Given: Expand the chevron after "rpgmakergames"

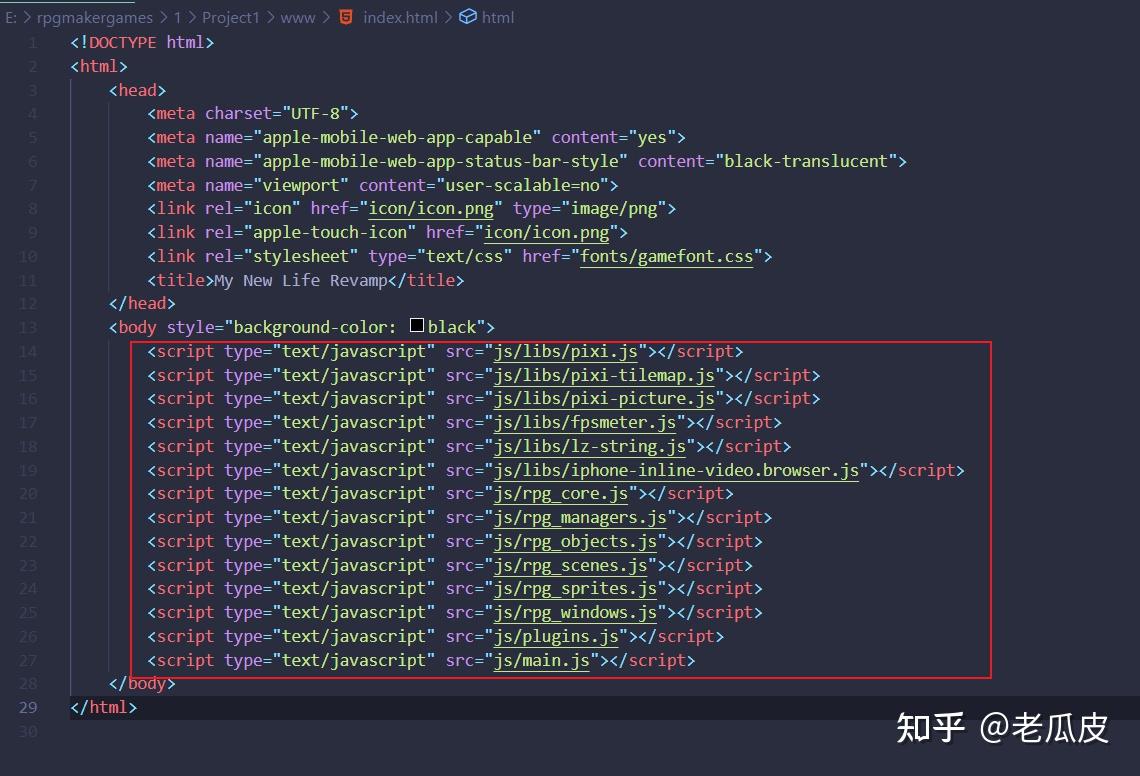Looking at the screenshot, I should pyautogui.click(x=164, y=17).
